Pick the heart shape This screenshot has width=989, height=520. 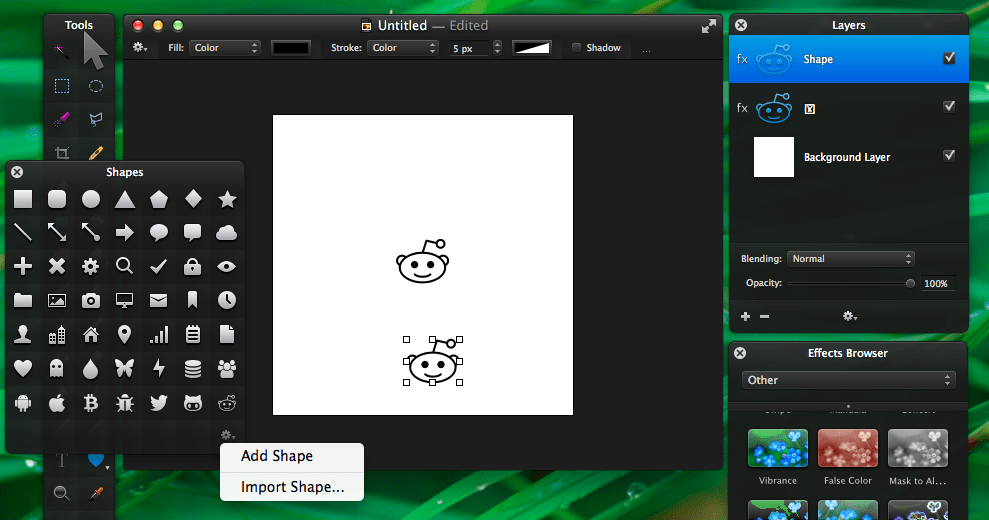click(x=23, y=368)
